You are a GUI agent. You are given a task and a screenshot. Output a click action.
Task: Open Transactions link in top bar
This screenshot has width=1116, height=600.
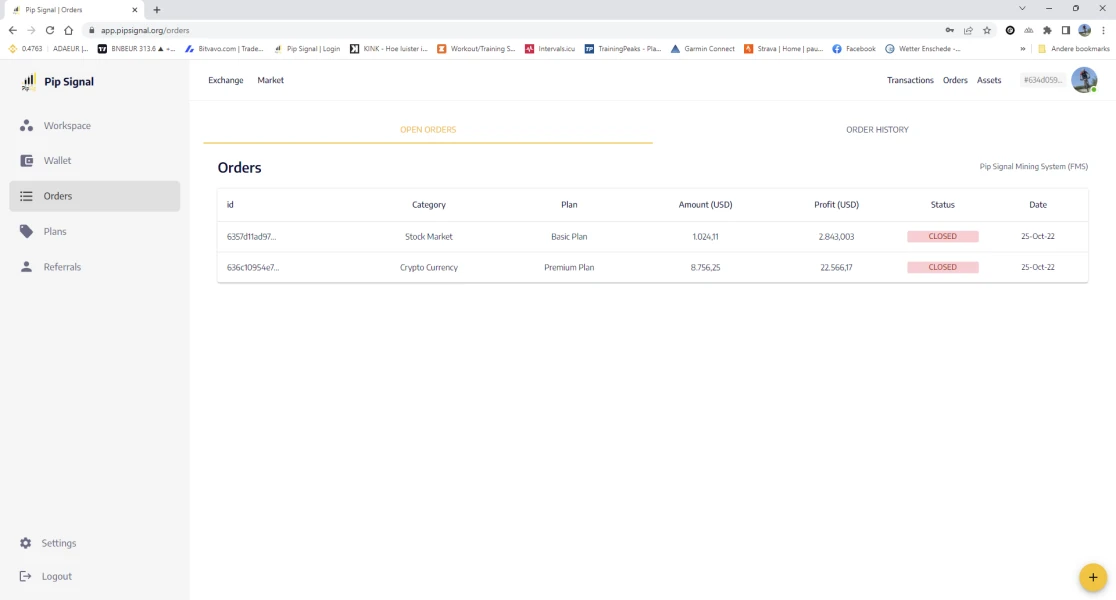click(910, 80)
